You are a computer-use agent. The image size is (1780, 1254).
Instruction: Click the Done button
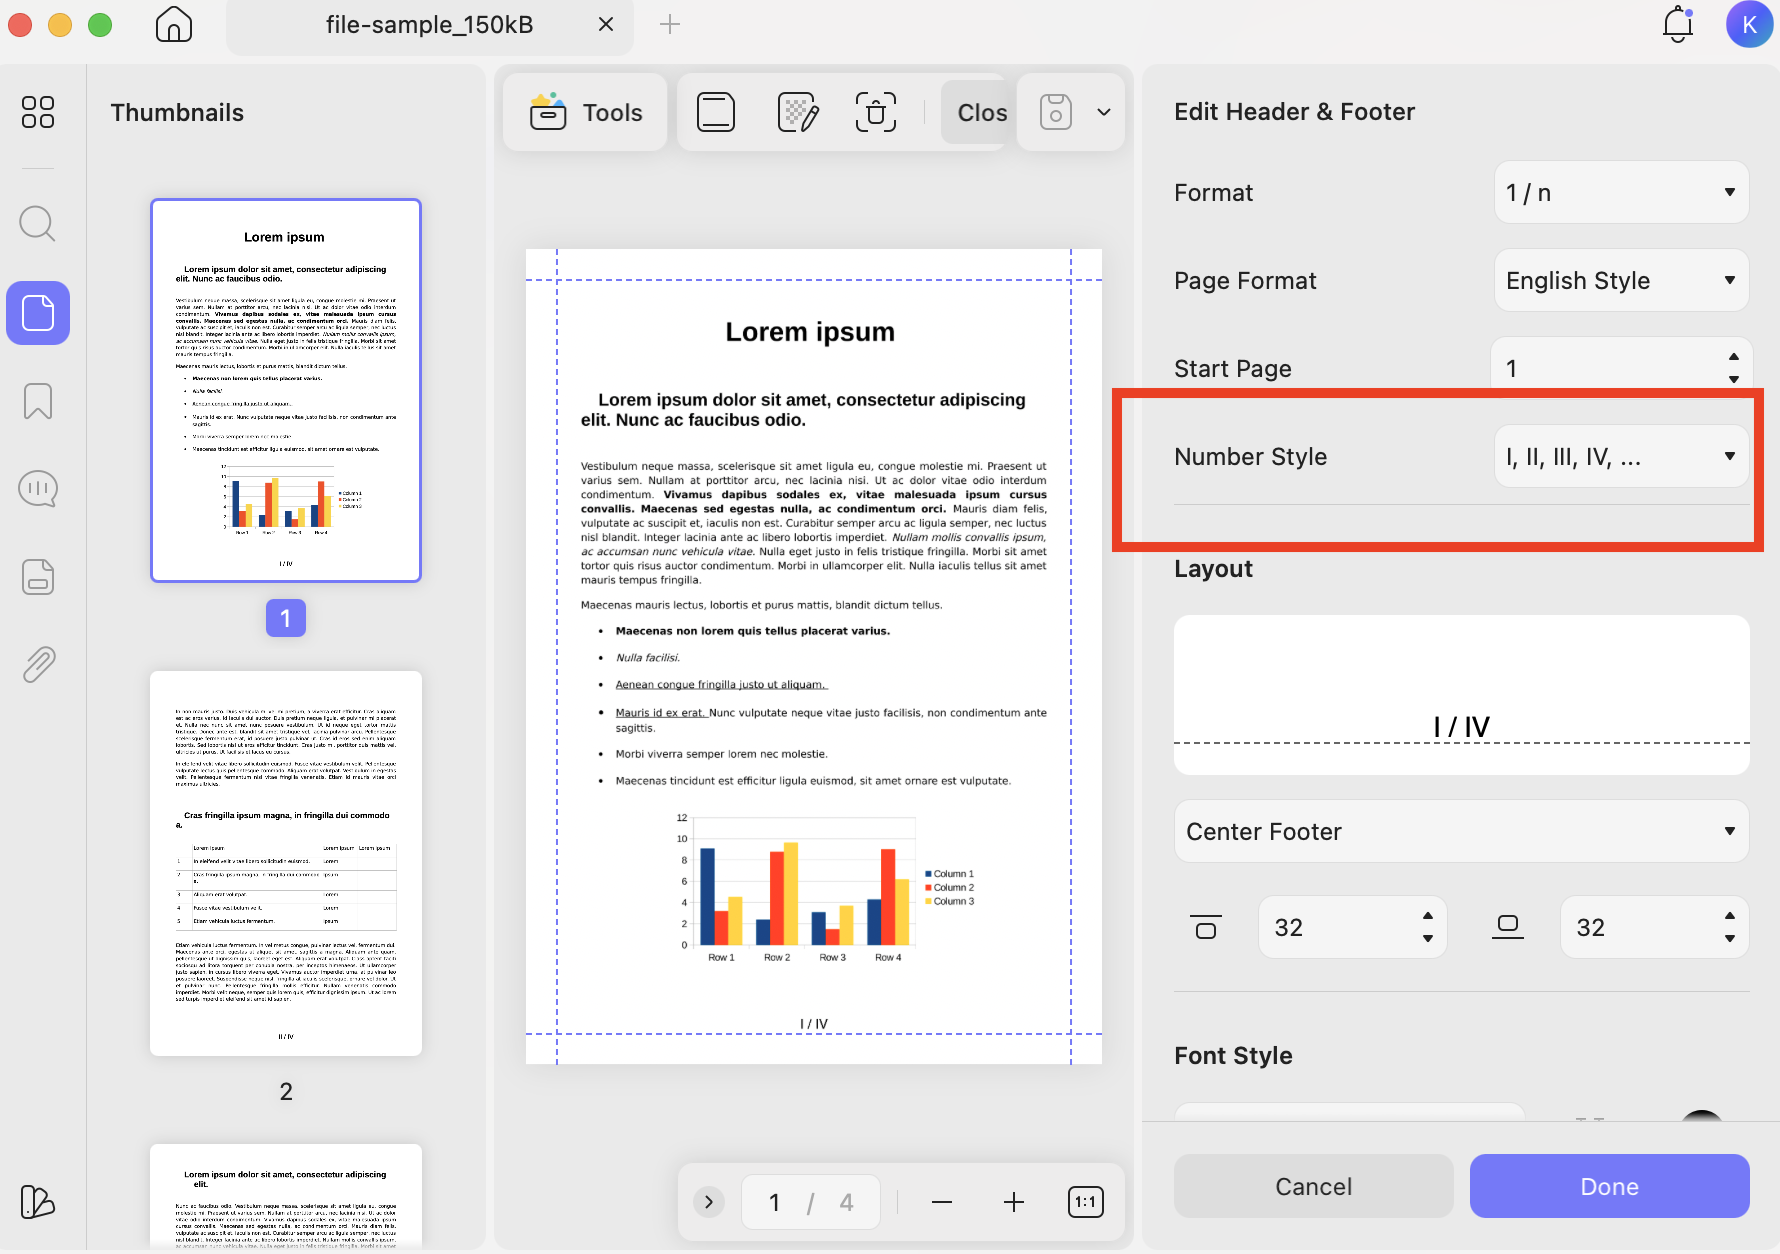point(1608,1186)
